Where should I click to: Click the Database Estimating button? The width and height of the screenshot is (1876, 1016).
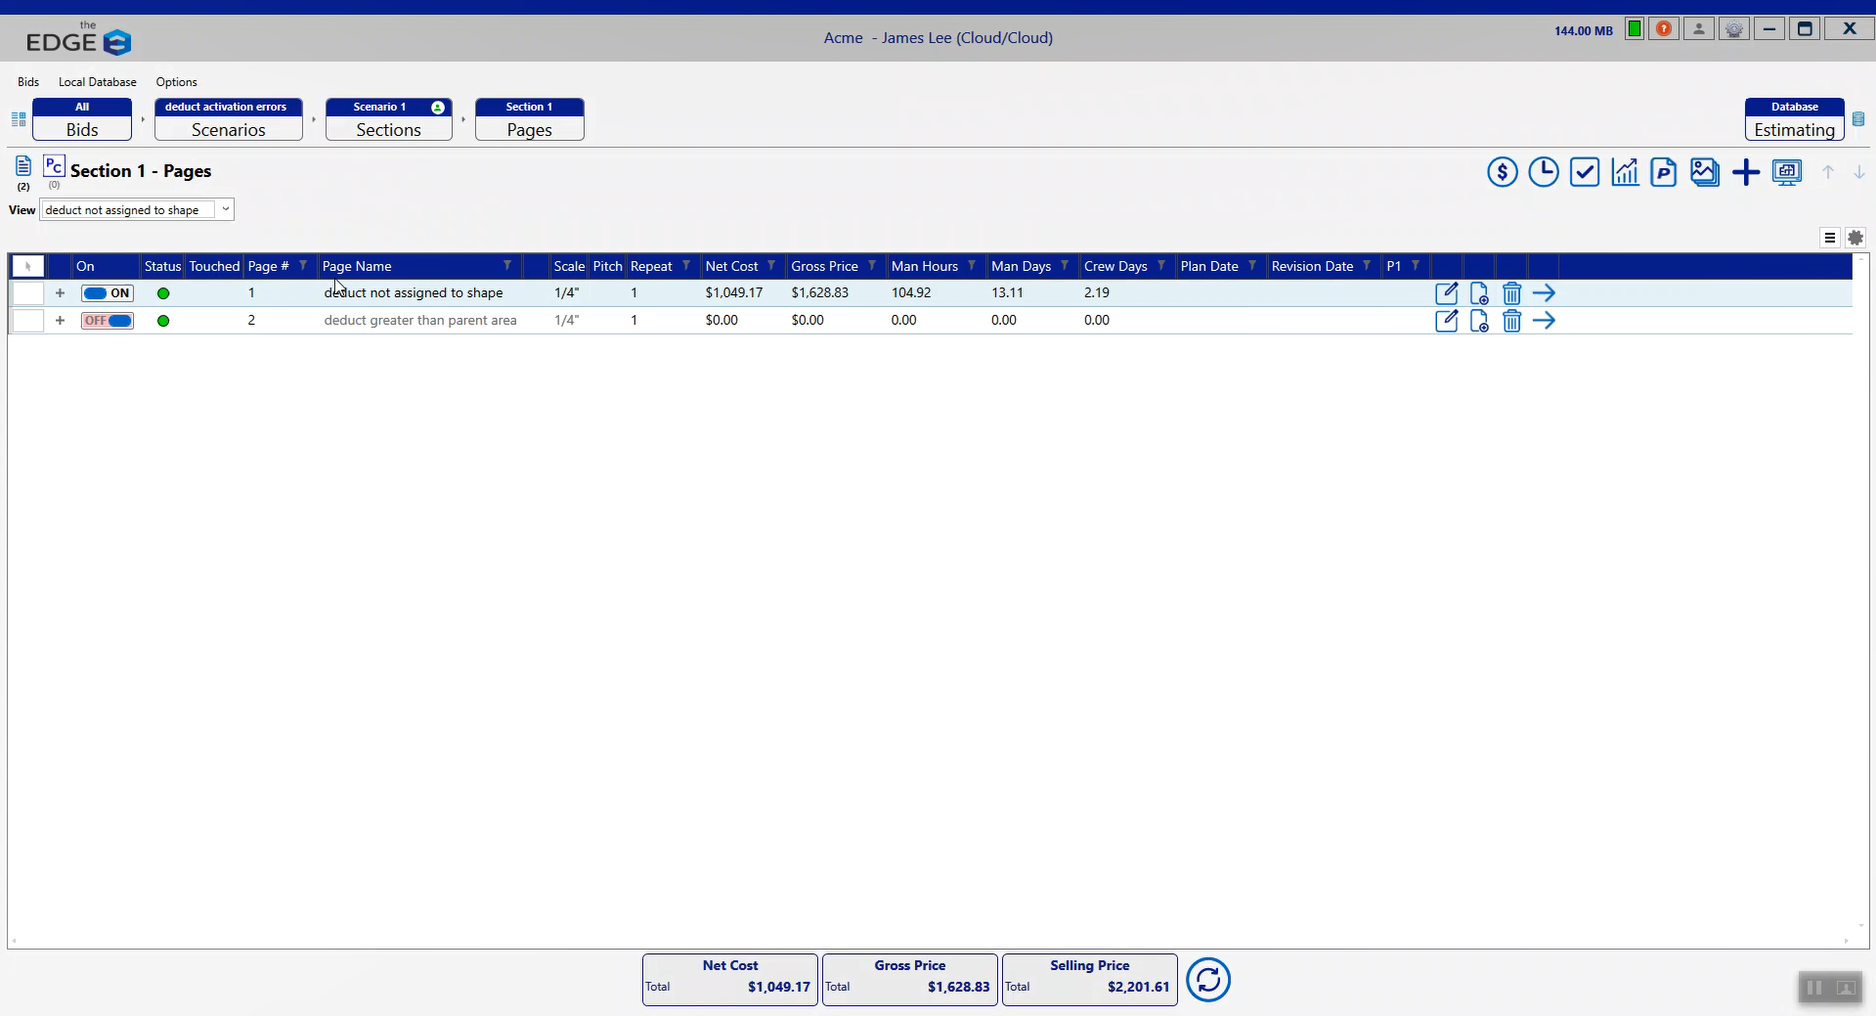click(x=1794, y=120)
